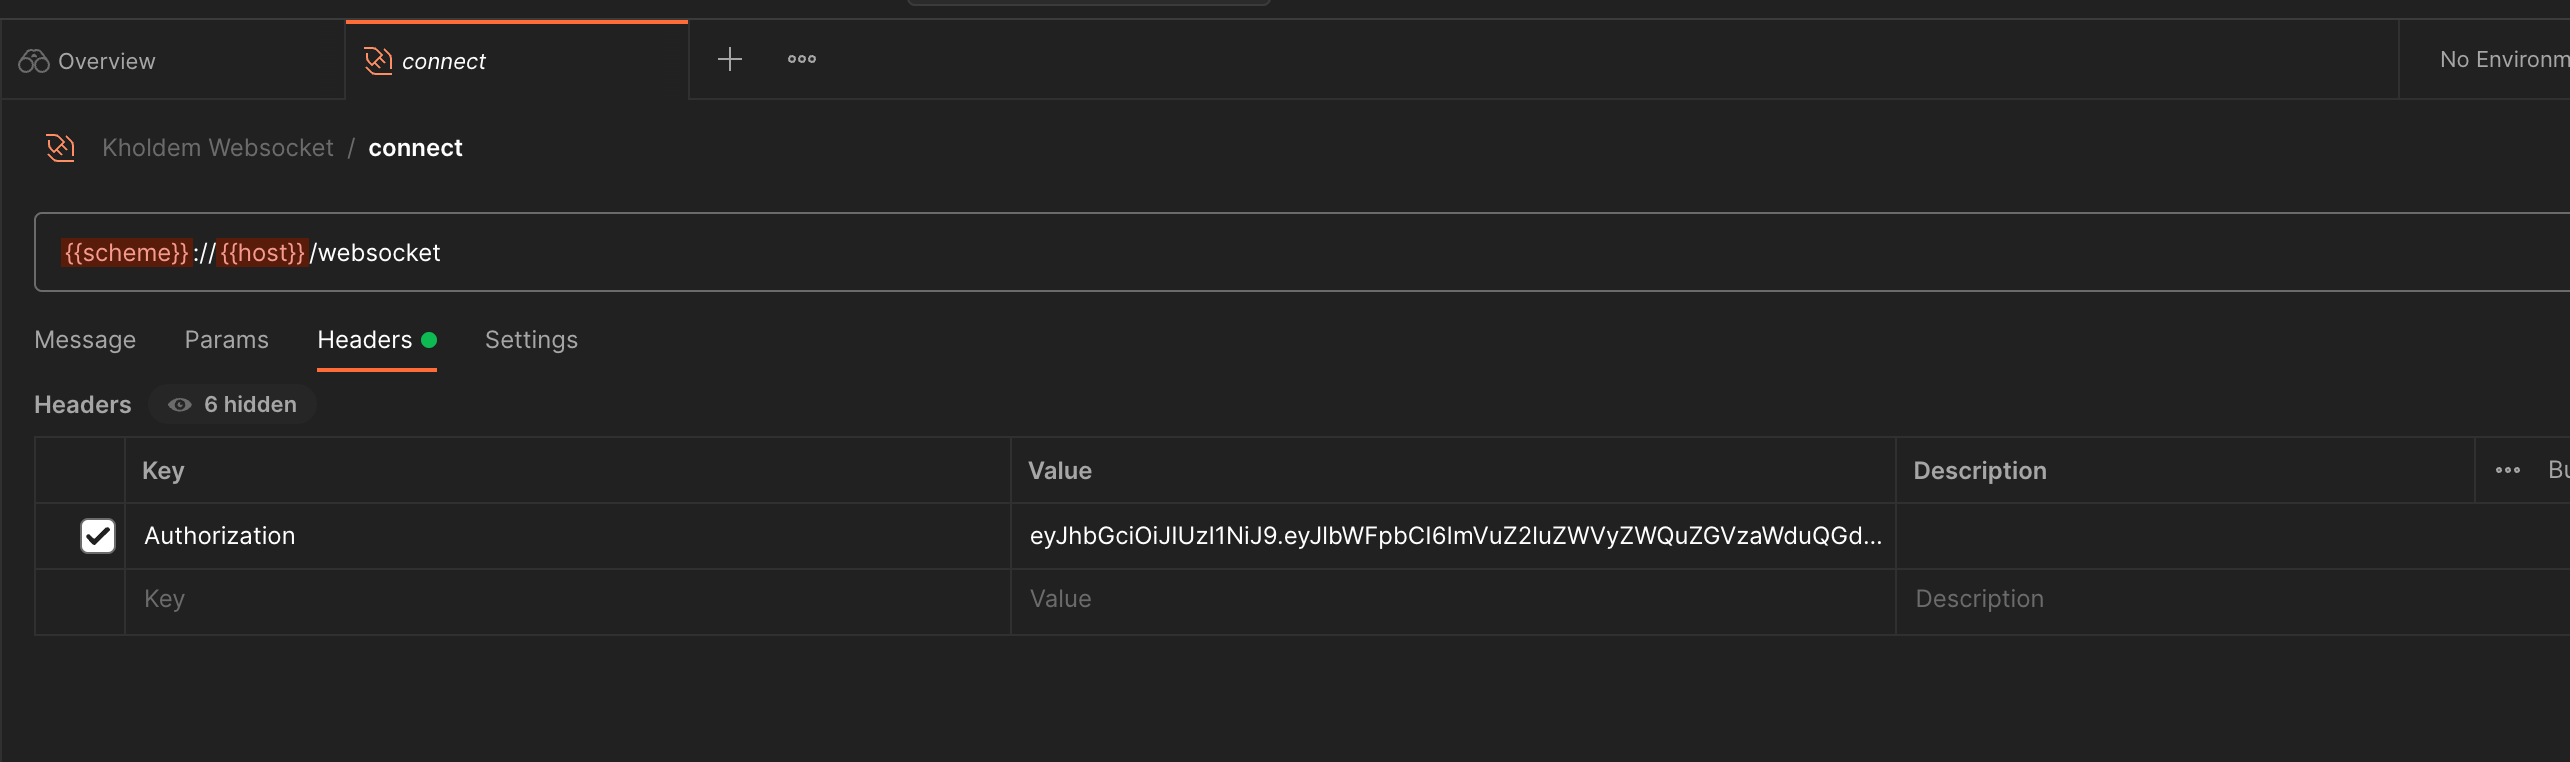Screen dimensions: 2570x762
Task: Select the Settings tab
Action: pos(531,340)
